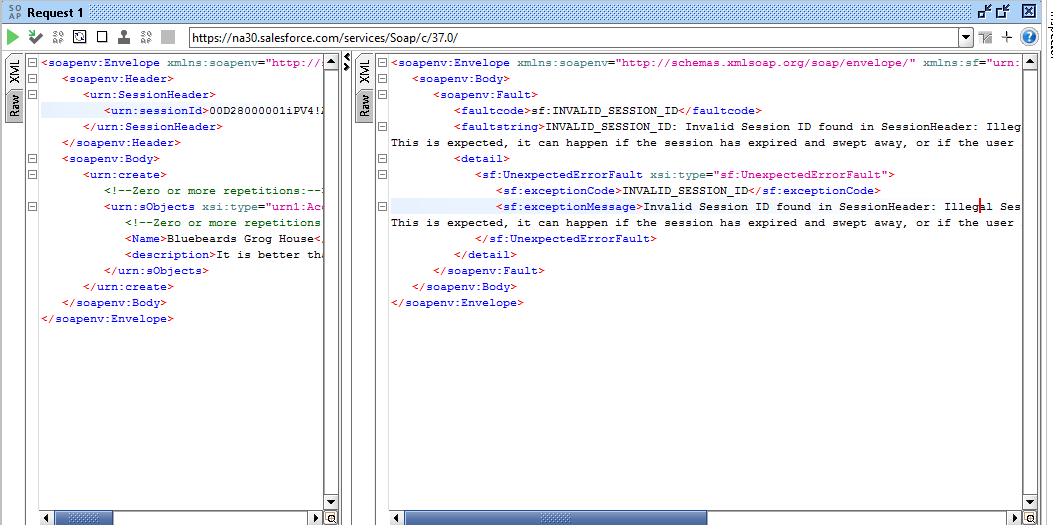The width and height of the screenshot is (1053, 525).
Task: Open search magnifier in response editor corner
Action: (1028, 518)
